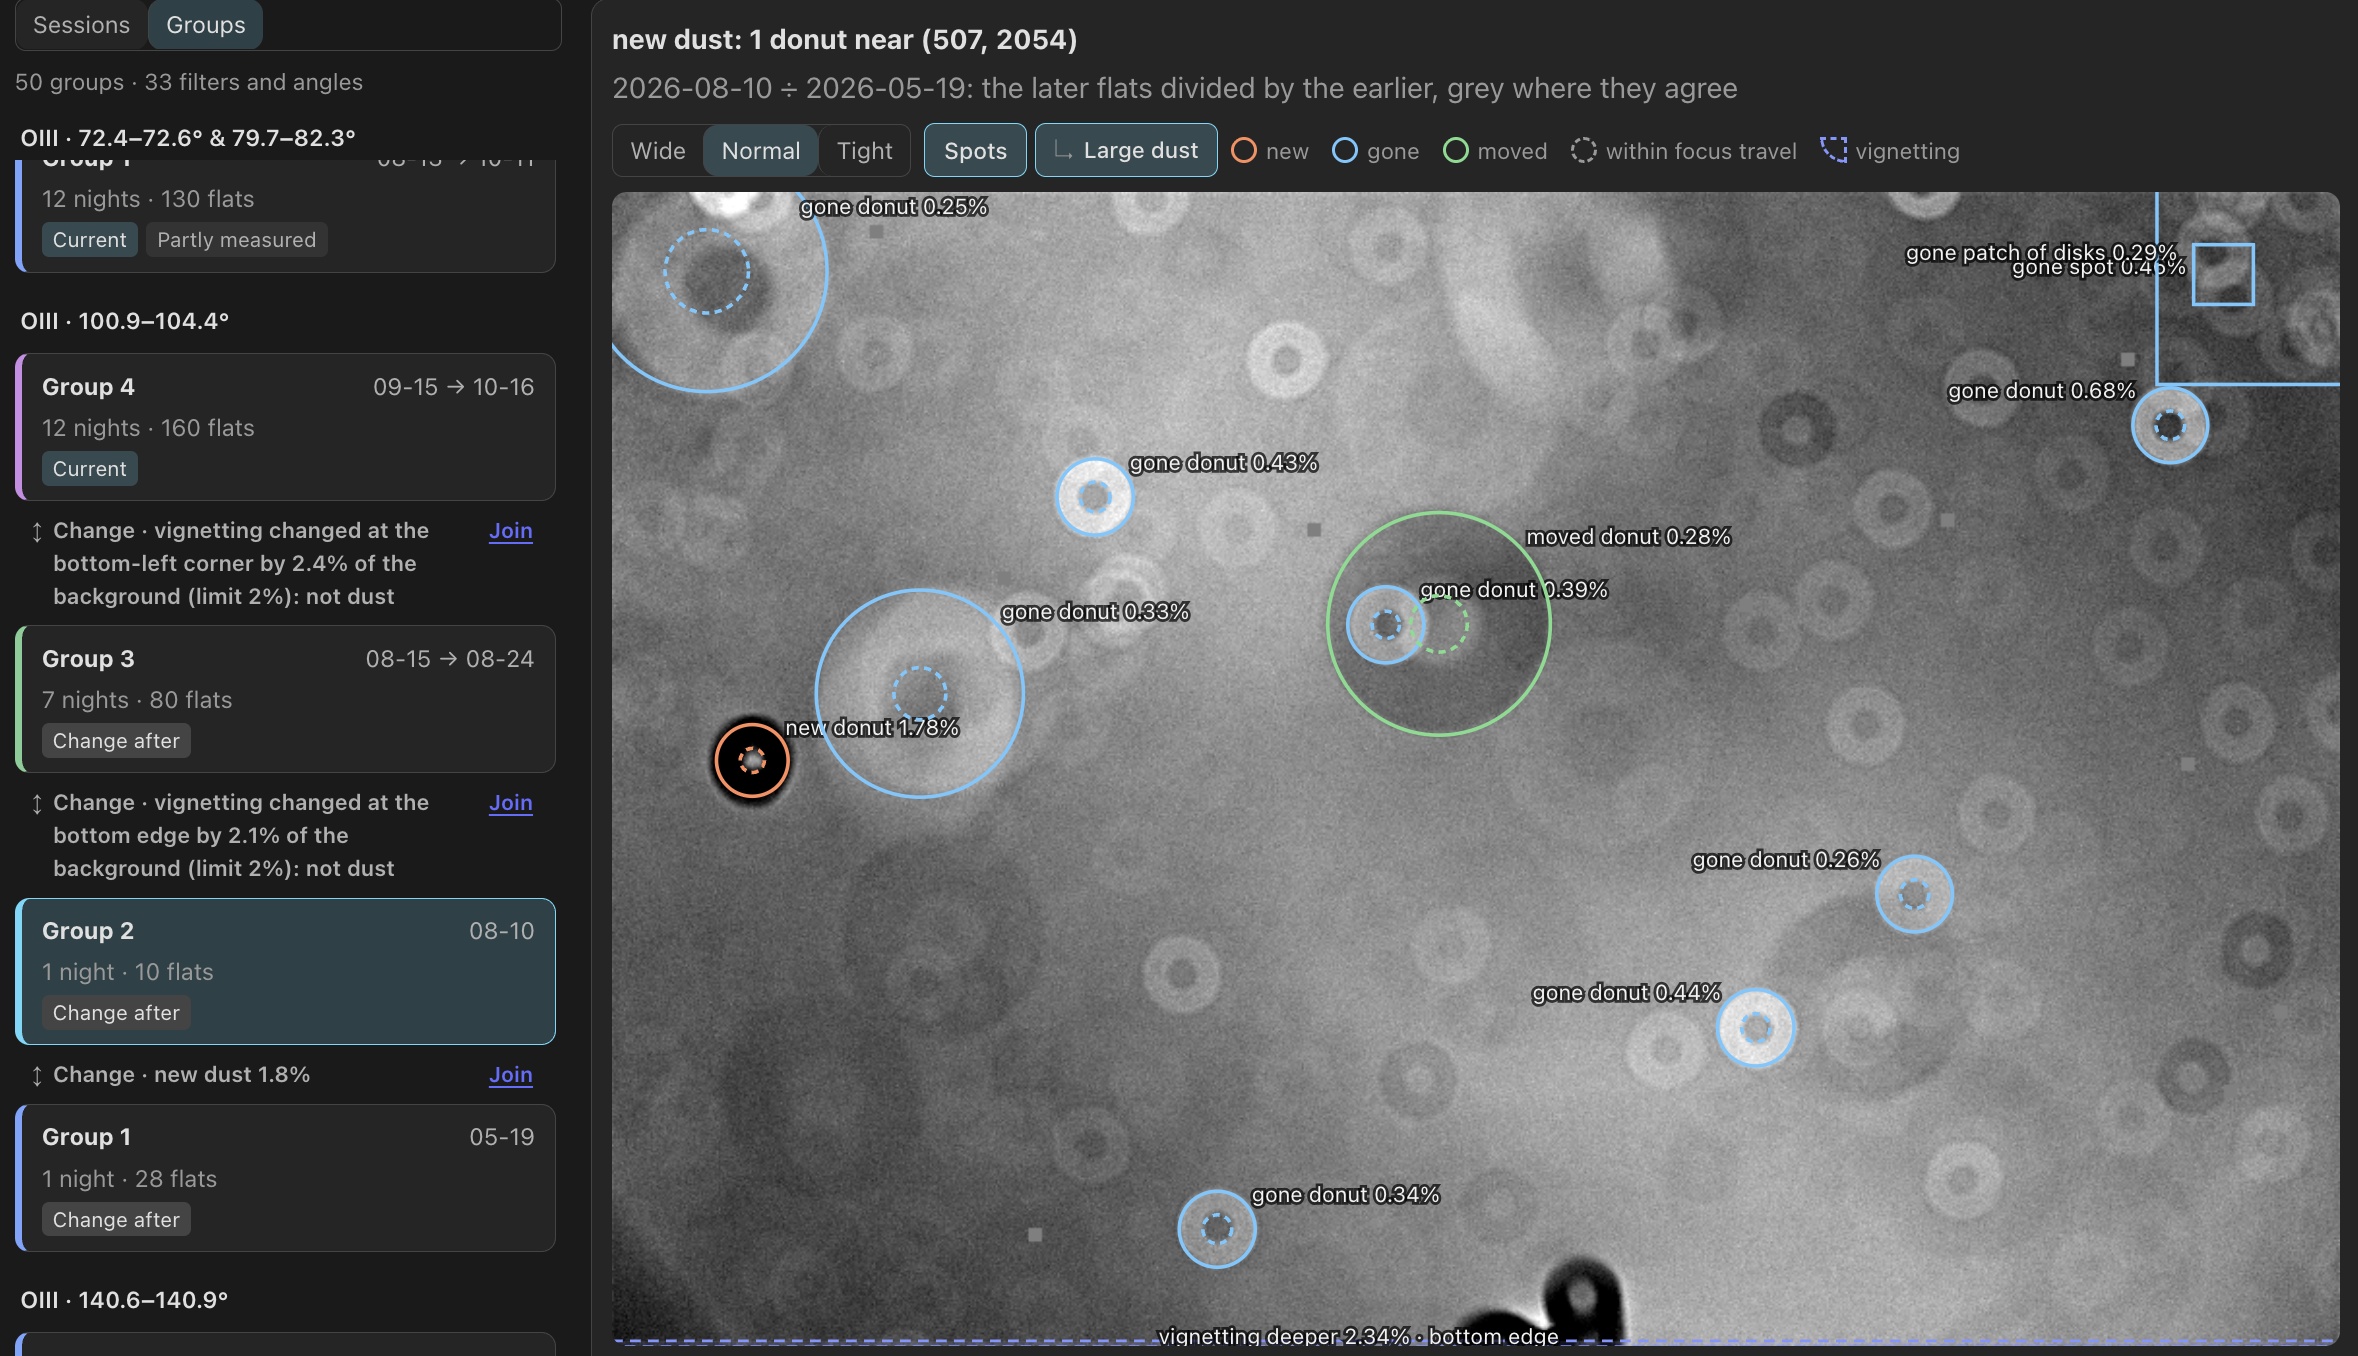Click the gone spot 0.46% square marker

[2223, 274]
